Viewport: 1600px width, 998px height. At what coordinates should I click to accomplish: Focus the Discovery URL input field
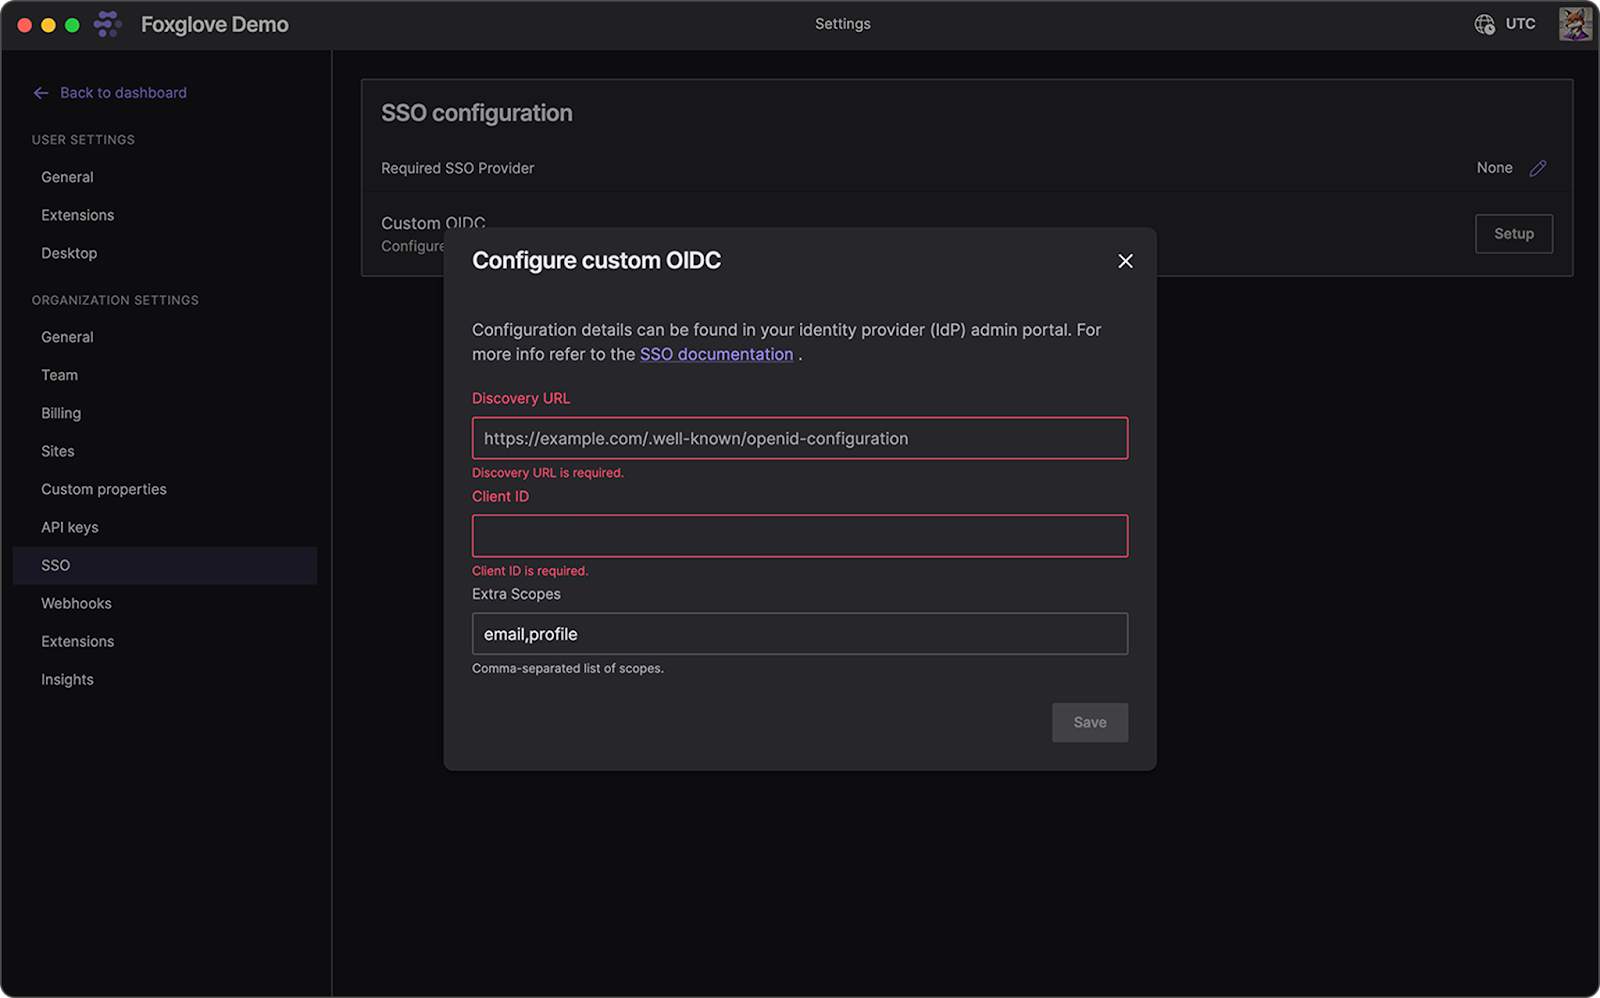point(799,438)
